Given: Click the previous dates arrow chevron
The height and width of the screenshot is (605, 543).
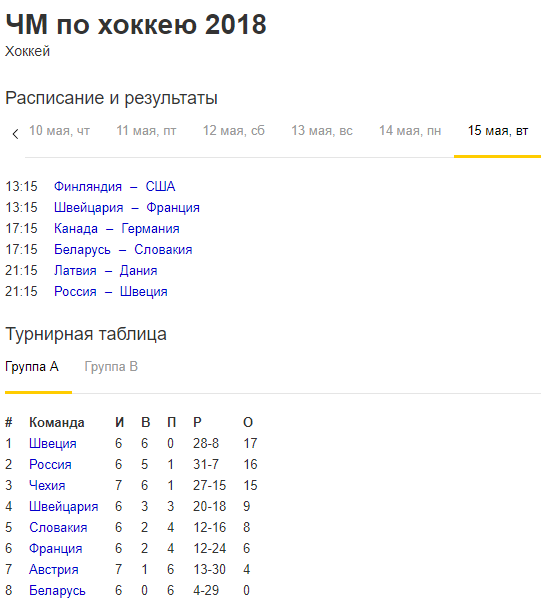Looking at the screenshot, I should pos(15,134).
